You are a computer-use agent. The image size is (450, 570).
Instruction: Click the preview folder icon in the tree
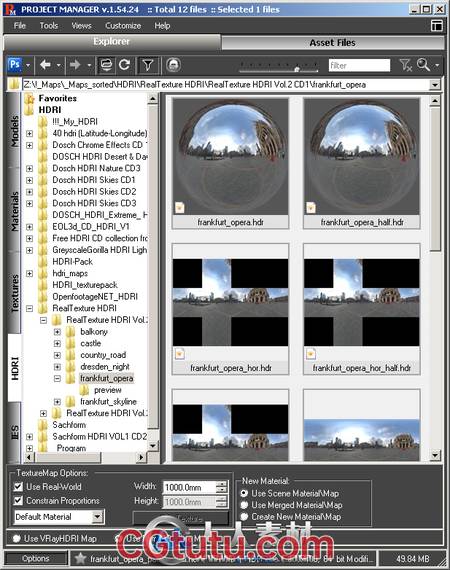click(84, 390)
